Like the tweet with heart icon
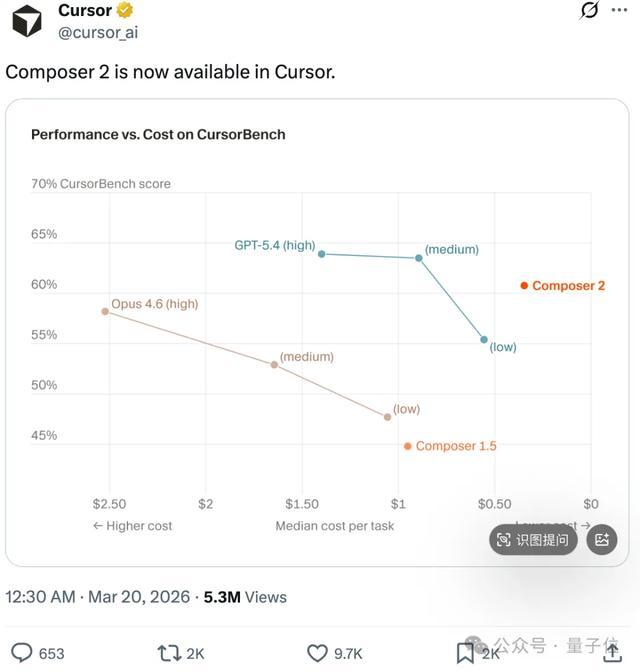The image size is (640, 671). (x=317, y=653)
